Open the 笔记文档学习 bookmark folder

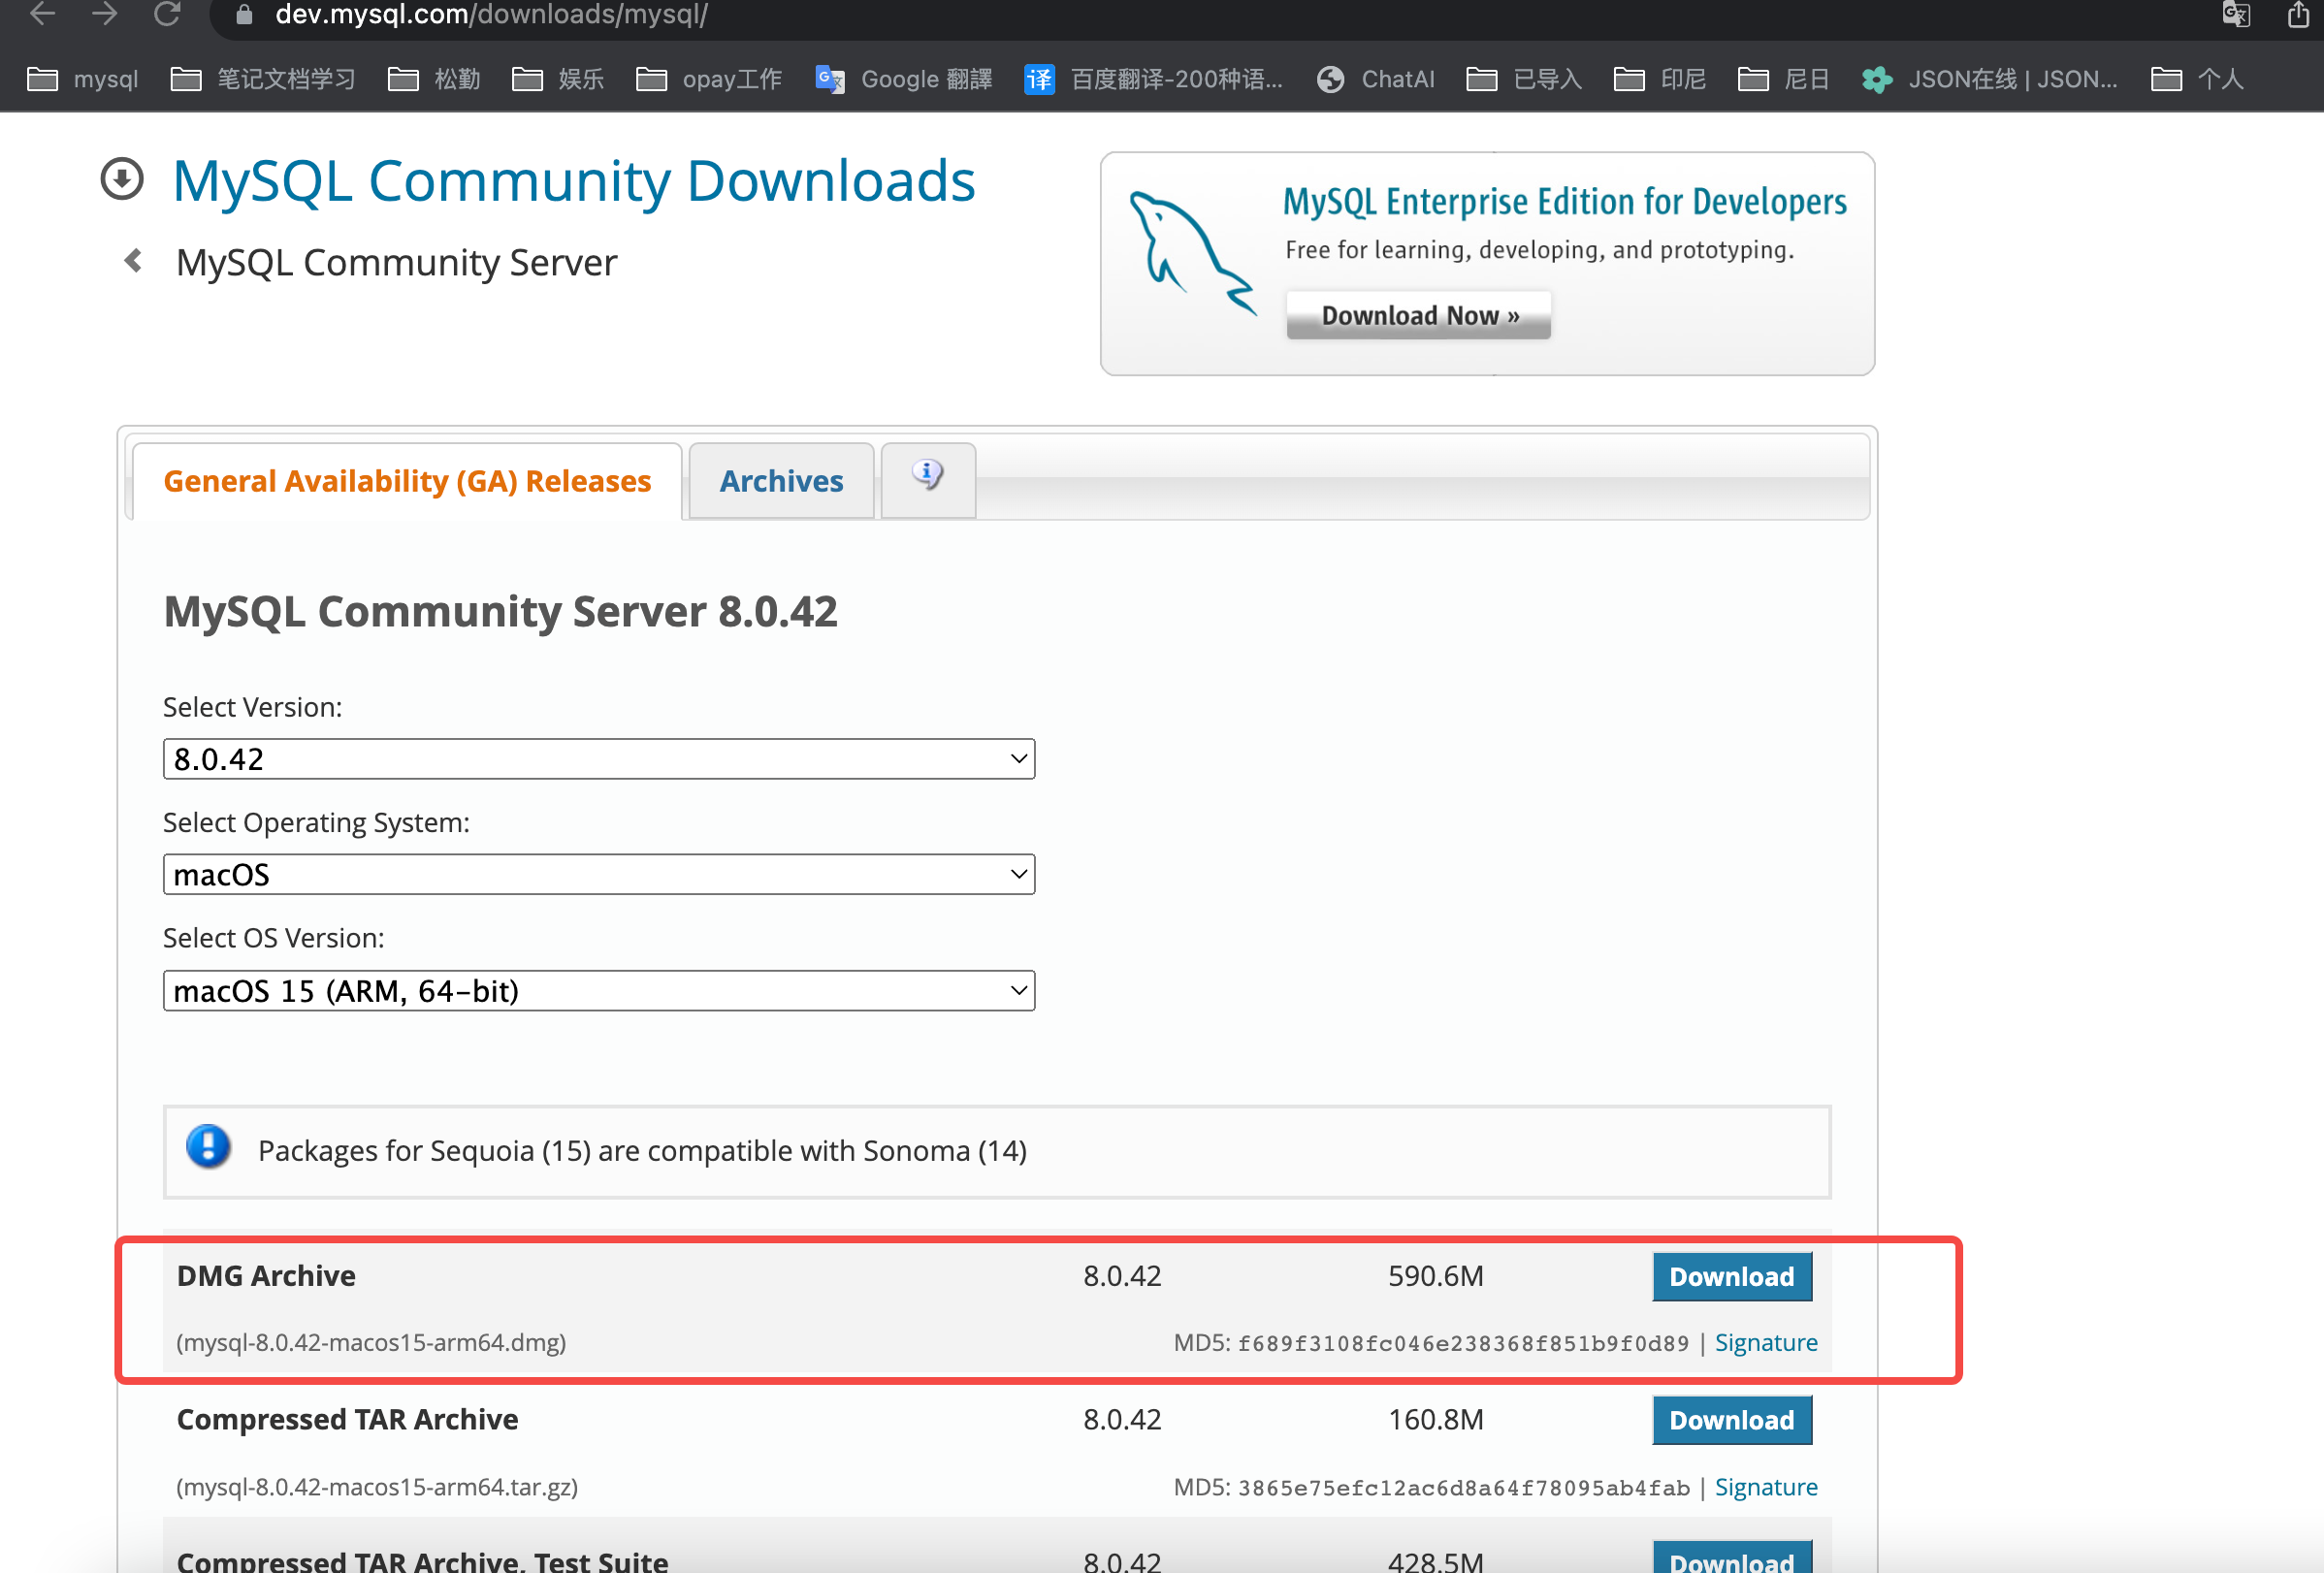(x=263, y=79)
